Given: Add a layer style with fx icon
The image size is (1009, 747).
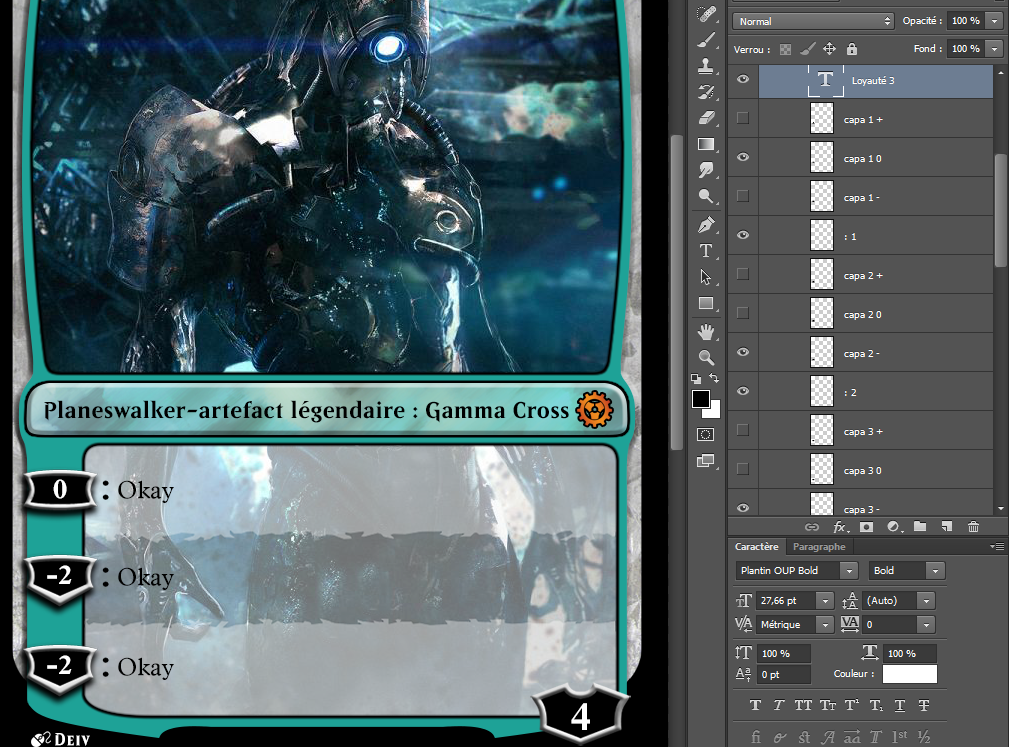Looking at the screenshot, I should pyautogui.click(x=840, y=527).
